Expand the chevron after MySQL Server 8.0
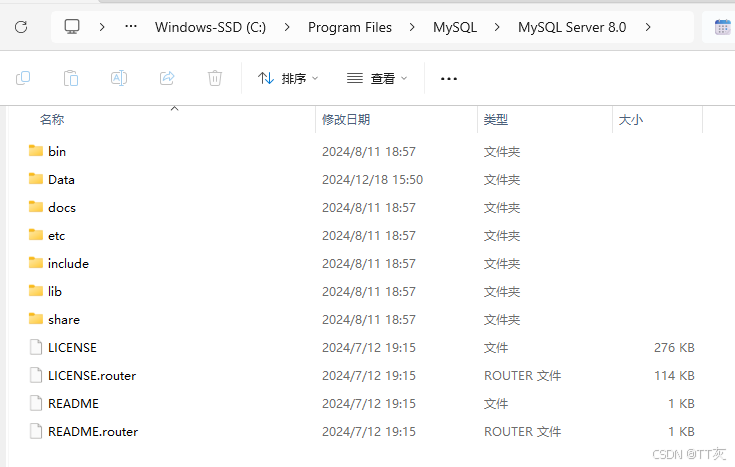Screen dimensions: 735x467 pyautogui.click(x=648, y=27)
